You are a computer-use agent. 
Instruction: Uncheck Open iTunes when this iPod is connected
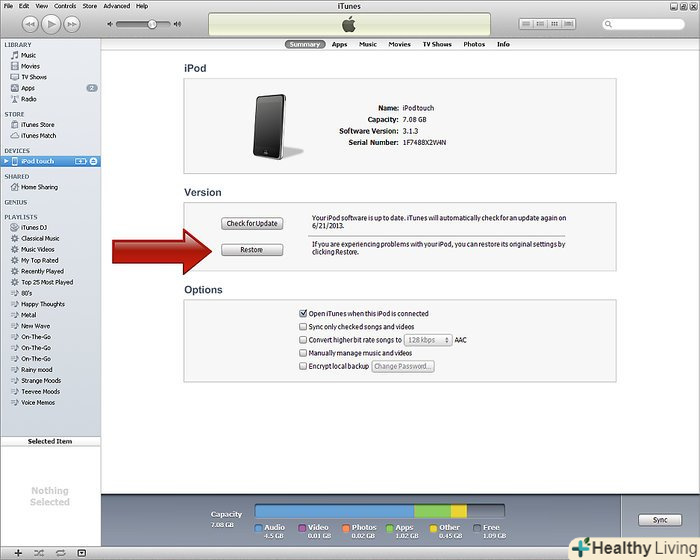pos(303,313)
